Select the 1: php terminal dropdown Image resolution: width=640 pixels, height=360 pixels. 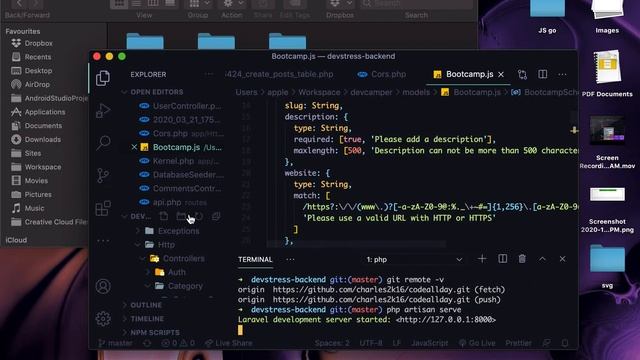point(414,259)
